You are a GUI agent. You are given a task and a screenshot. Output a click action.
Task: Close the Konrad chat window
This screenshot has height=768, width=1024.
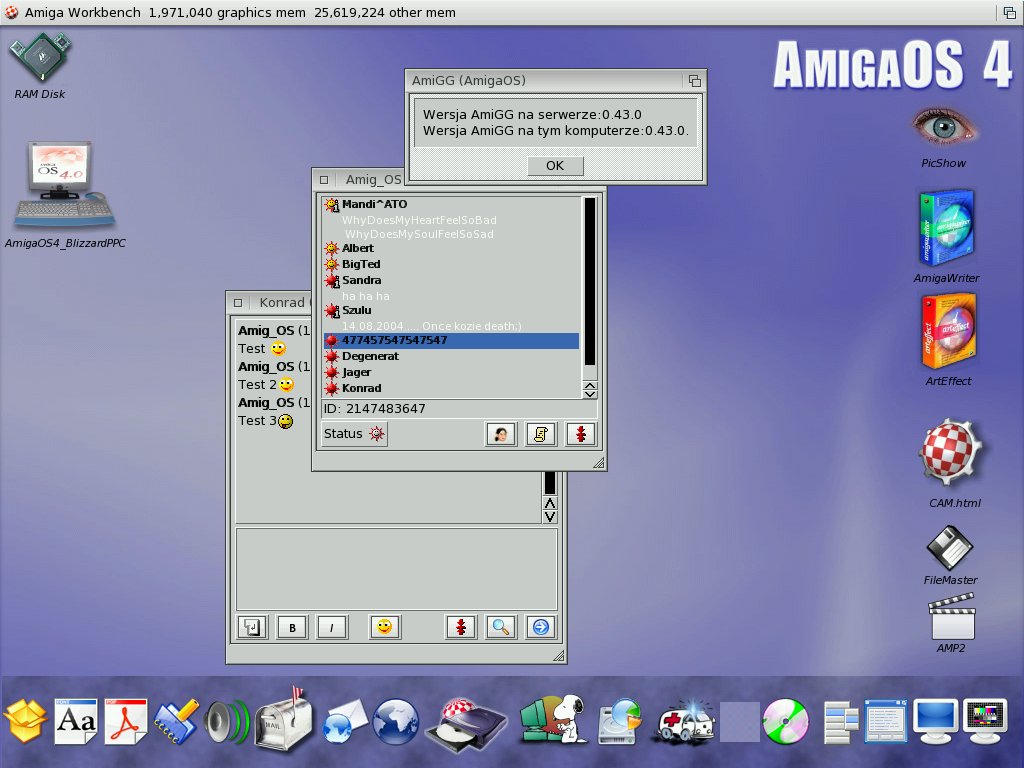[x=238, y=302]
